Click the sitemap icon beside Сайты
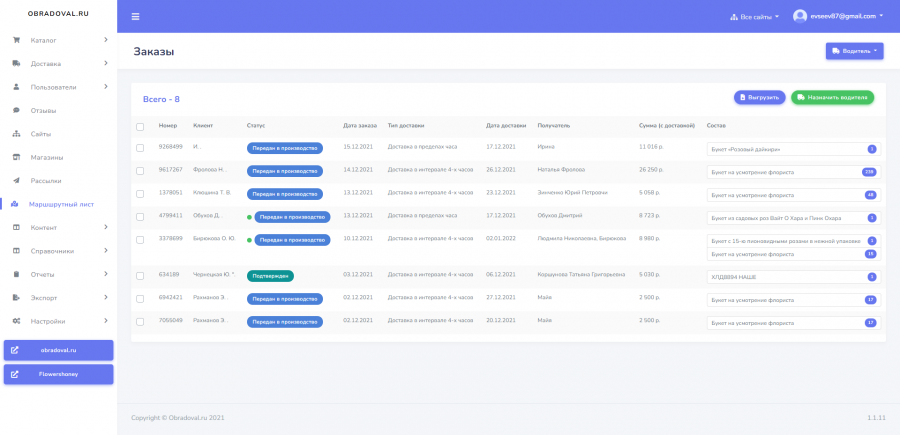The image size is (900, 435). pyautogui.click(x=17, y=134)
